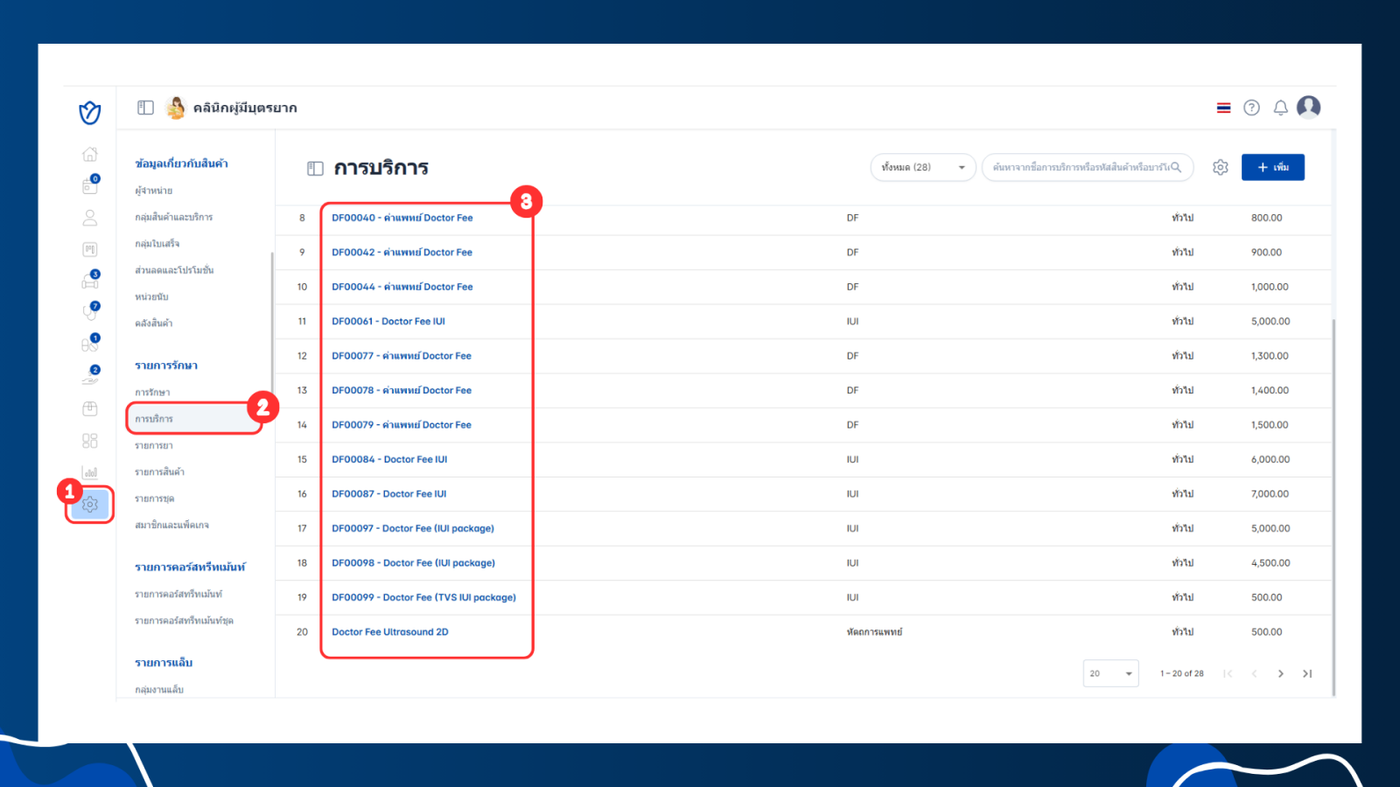Go to the next page arrow

(1280, 674)
